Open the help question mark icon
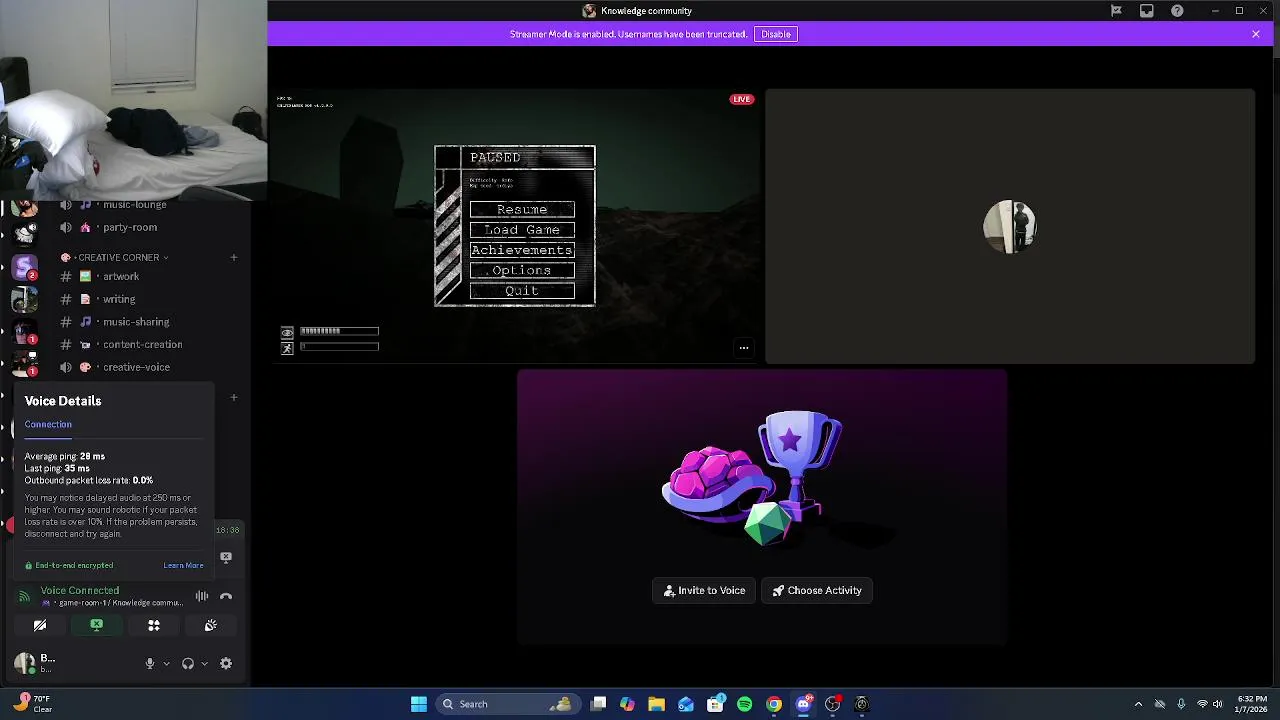The image size is (1280, 720). pos(1177,11)
